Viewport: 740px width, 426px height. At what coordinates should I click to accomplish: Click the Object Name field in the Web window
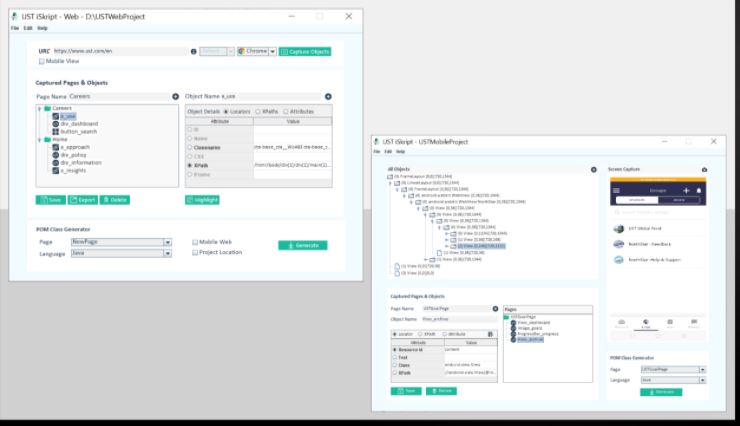tap(270, 97)
